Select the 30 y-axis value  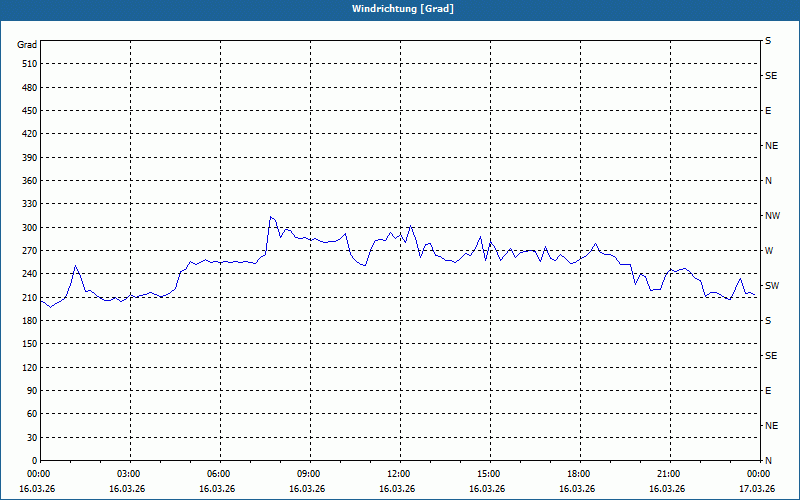click(32, 437)
